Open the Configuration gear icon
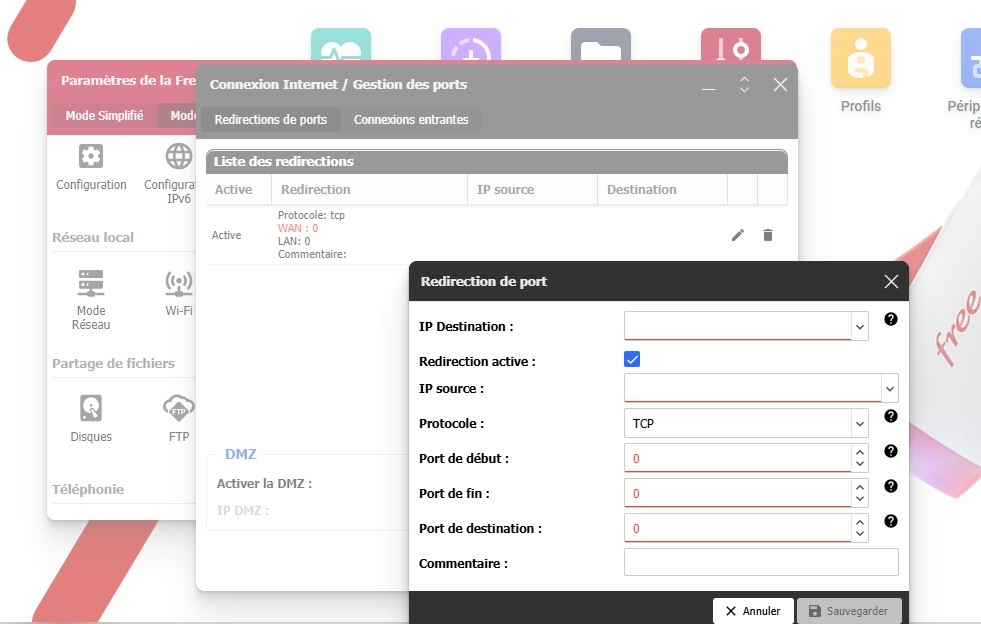 [91, 157]
